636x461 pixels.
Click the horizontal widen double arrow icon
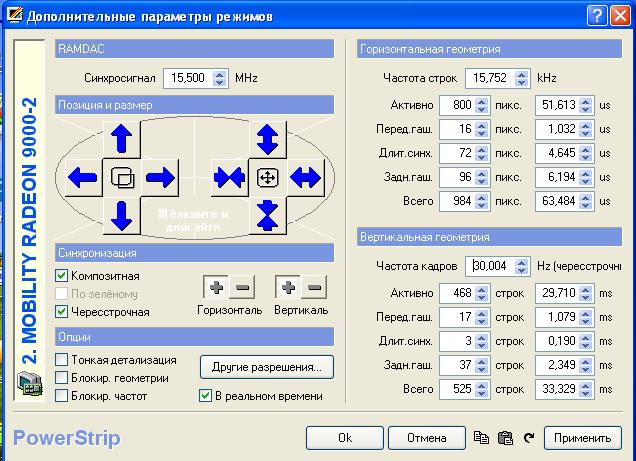[x=306, y=178]
